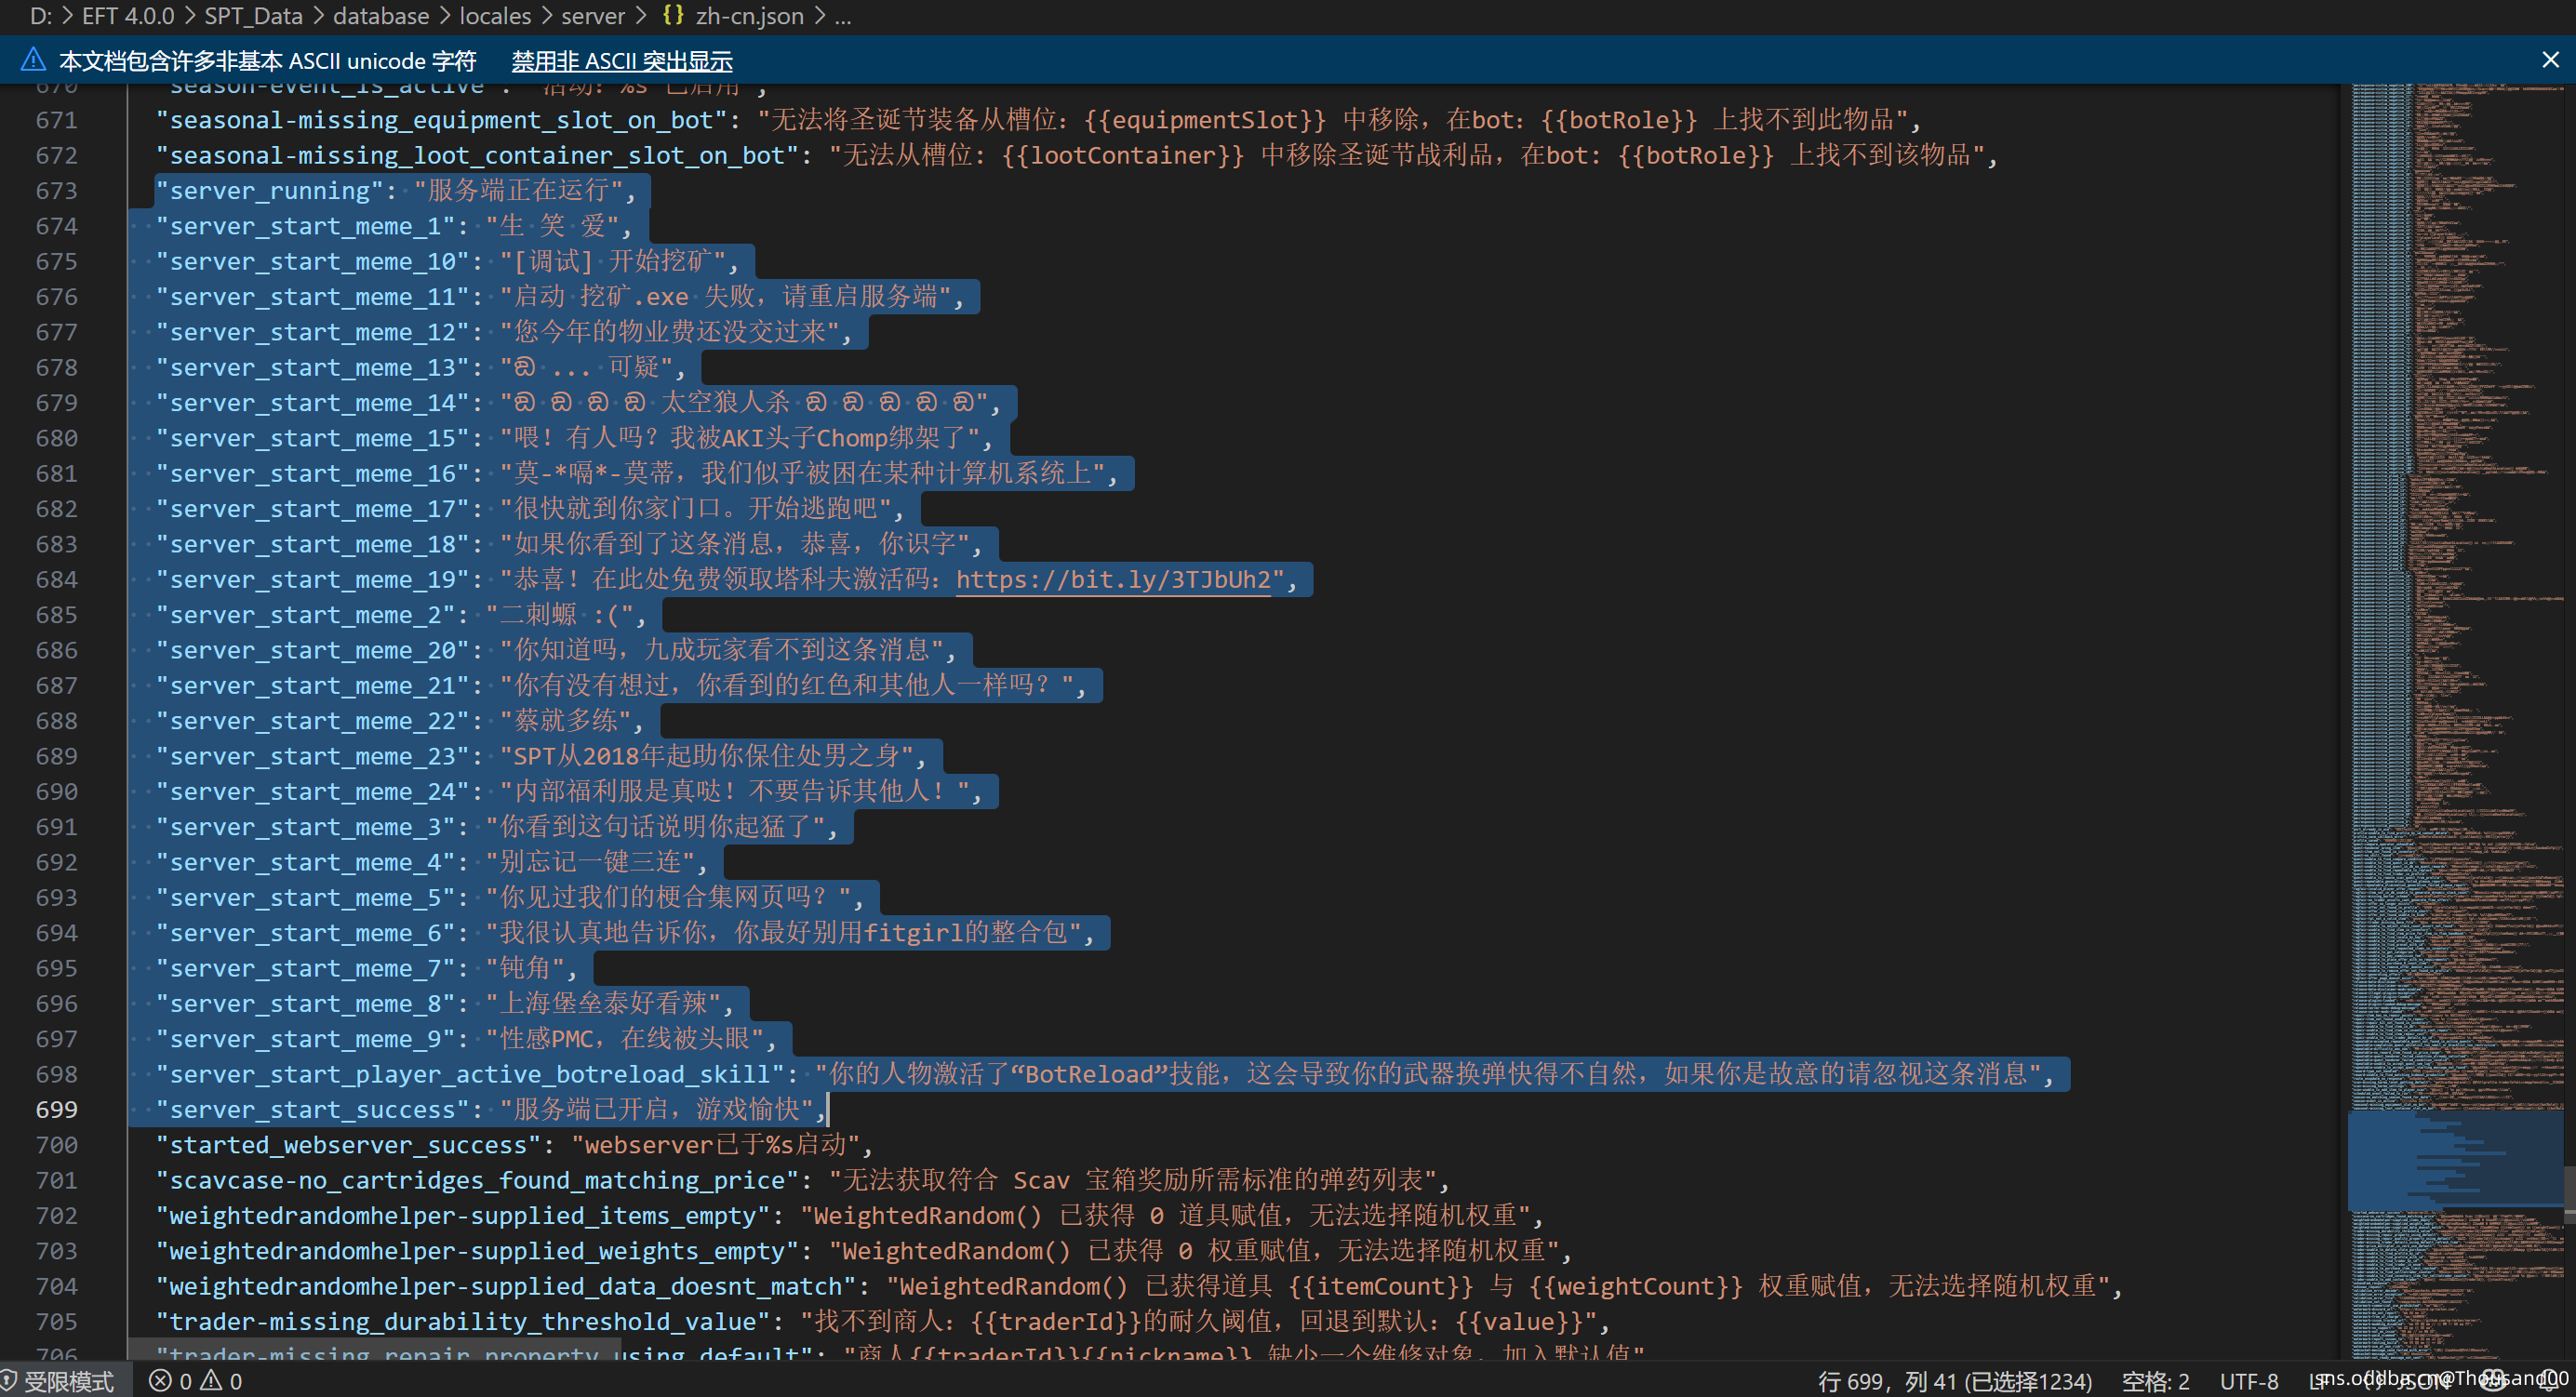Screen dimensions: 2576x1397
Task: Click the warning count triangle in status bar
Action: [x=211, y=1381]
